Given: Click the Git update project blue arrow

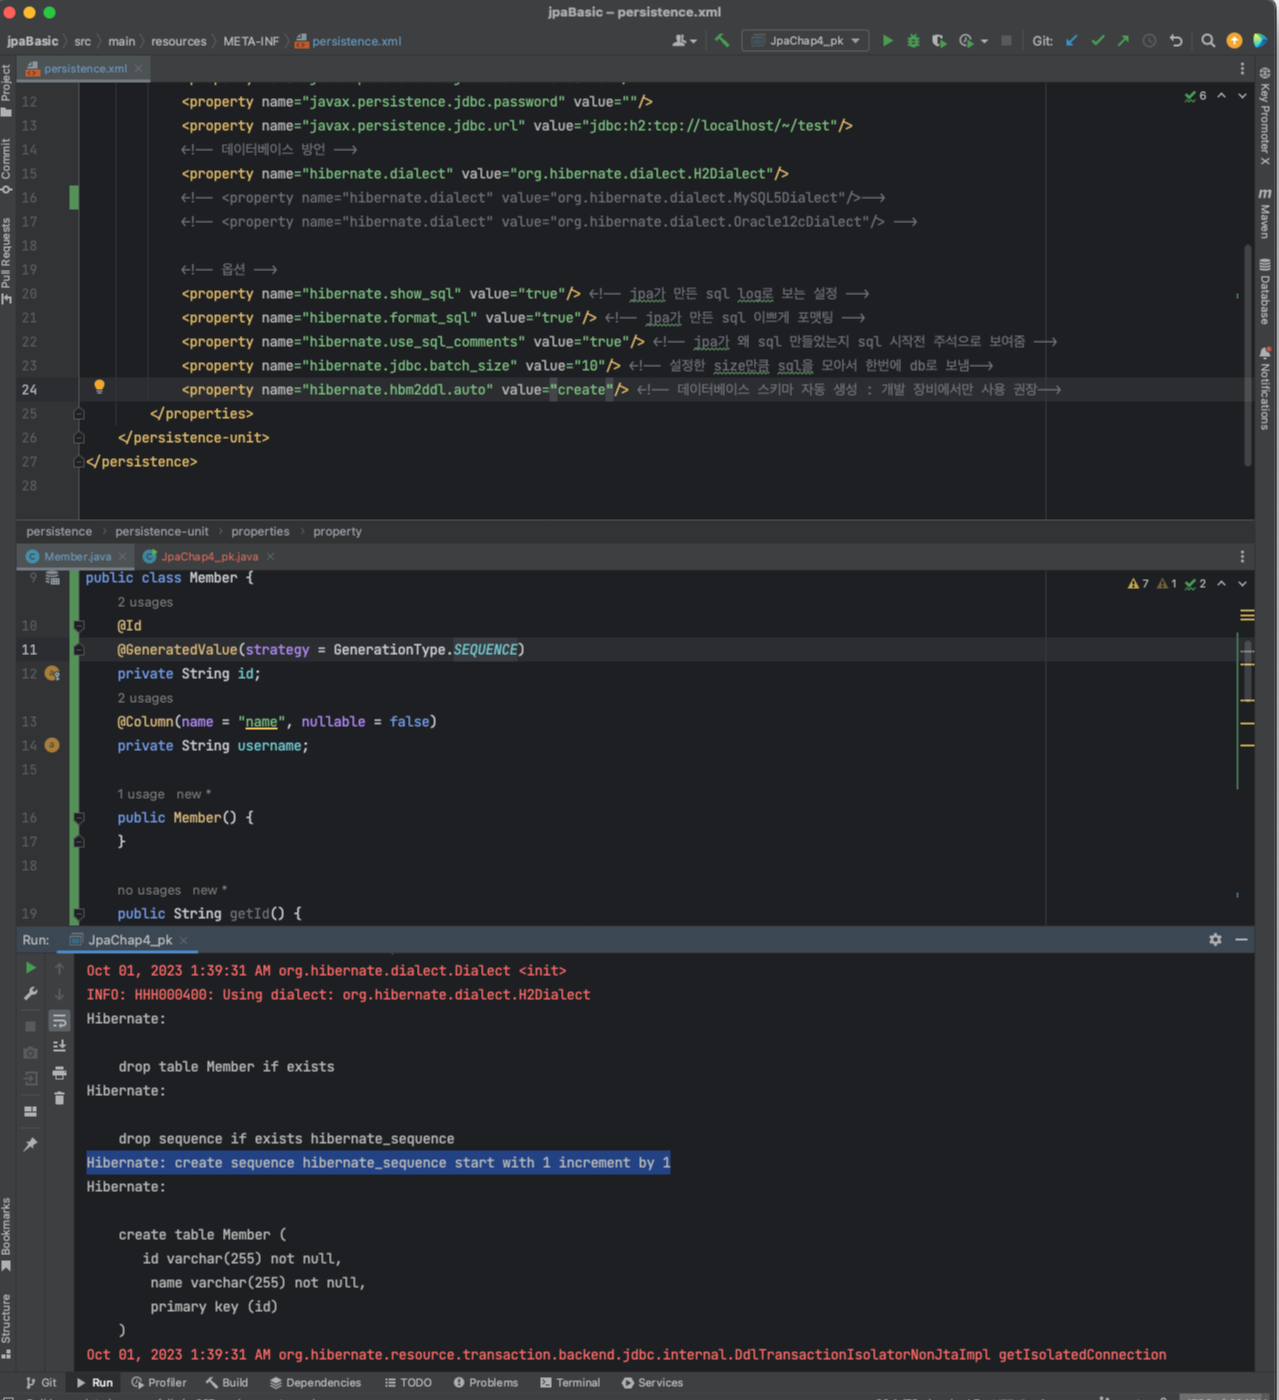Looking at the screenshot, I should pos(1072,41).
